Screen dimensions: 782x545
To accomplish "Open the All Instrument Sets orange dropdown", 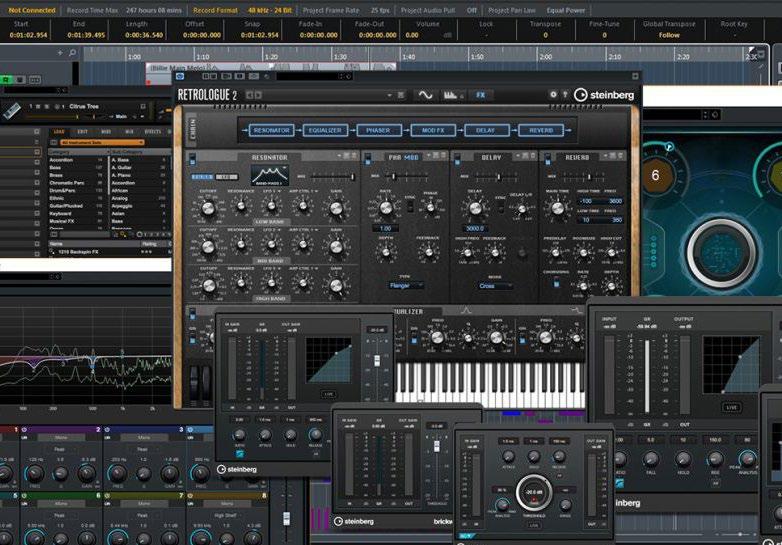I will 102,143.
